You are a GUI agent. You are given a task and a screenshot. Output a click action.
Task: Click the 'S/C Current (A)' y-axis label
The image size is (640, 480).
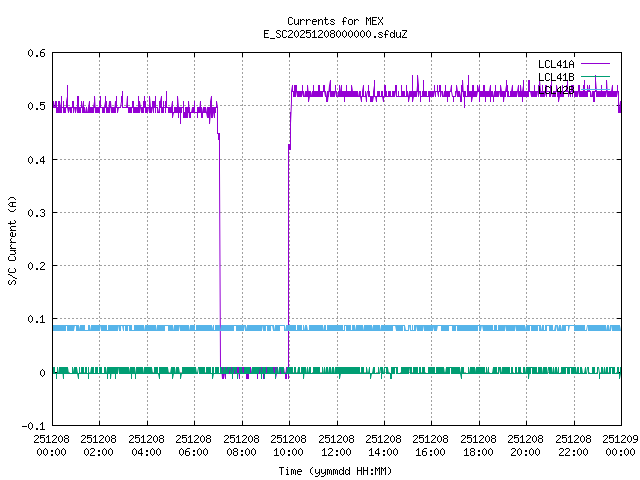[12, 240]
